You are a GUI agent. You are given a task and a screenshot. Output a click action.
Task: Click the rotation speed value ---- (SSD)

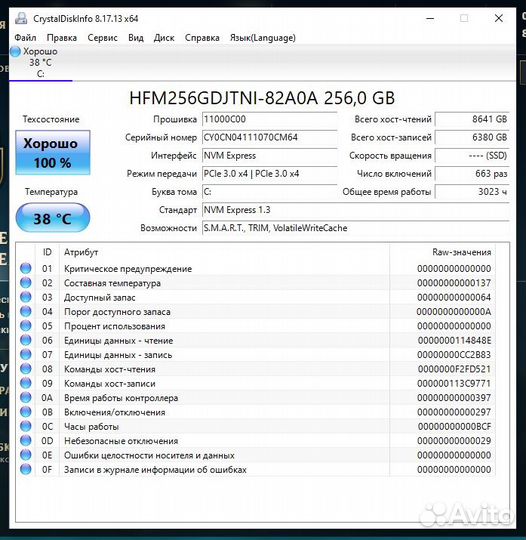472,156
